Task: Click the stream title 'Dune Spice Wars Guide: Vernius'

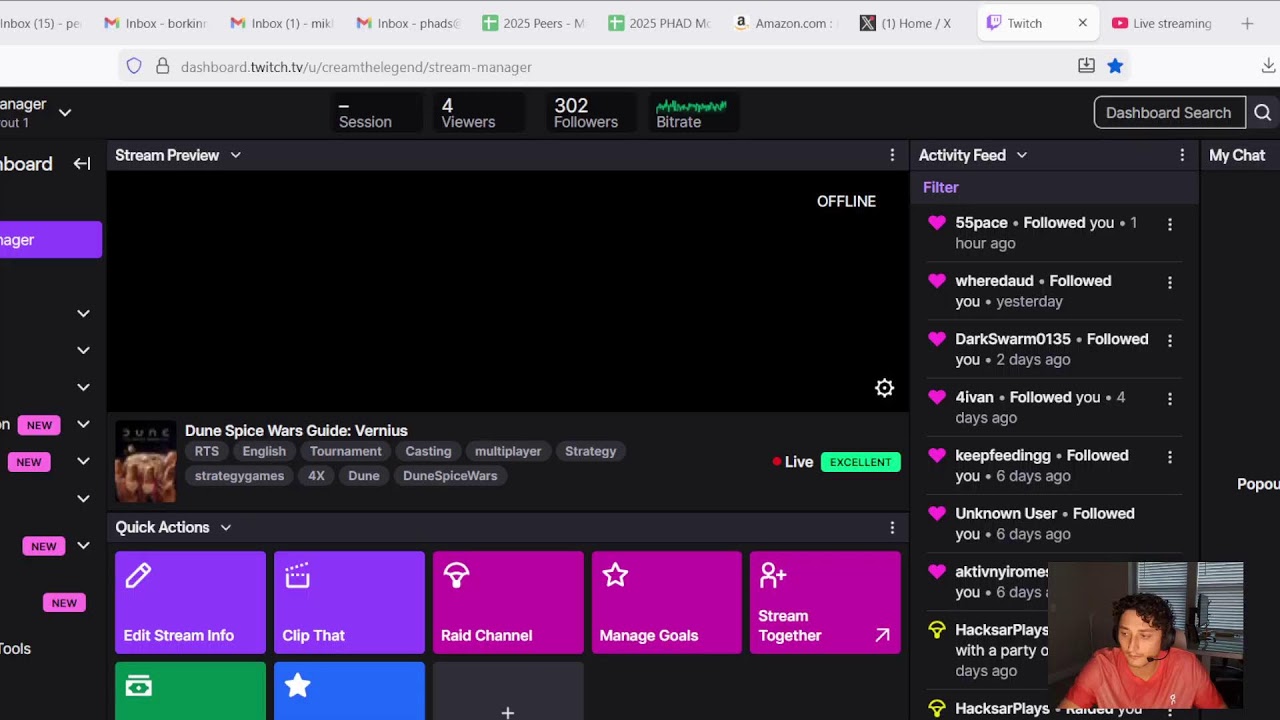Action: [x=296, y=430]
